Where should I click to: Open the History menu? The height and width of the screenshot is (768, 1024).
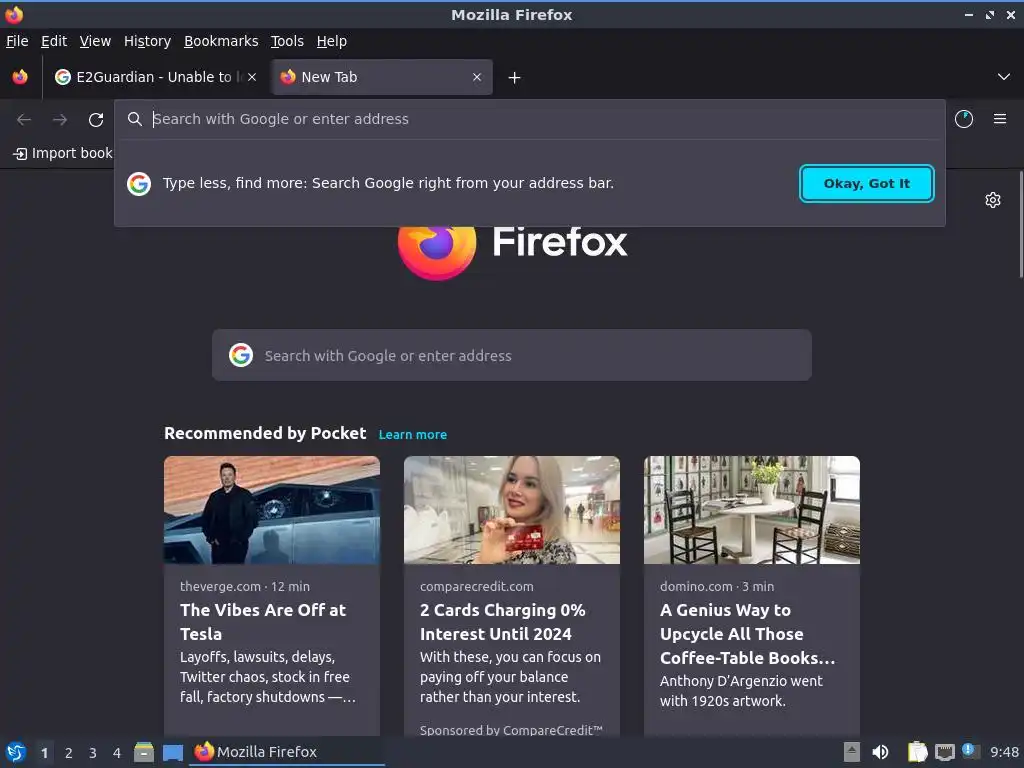[148, 41]
